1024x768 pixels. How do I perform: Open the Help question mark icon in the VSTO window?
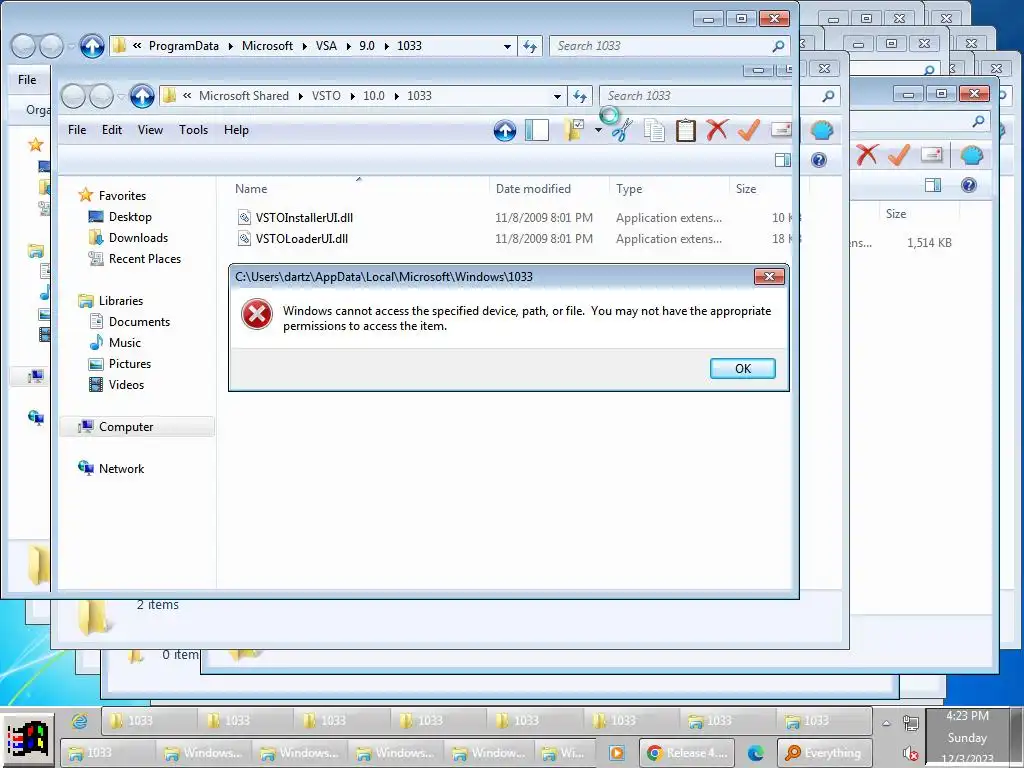click(818, 160)
